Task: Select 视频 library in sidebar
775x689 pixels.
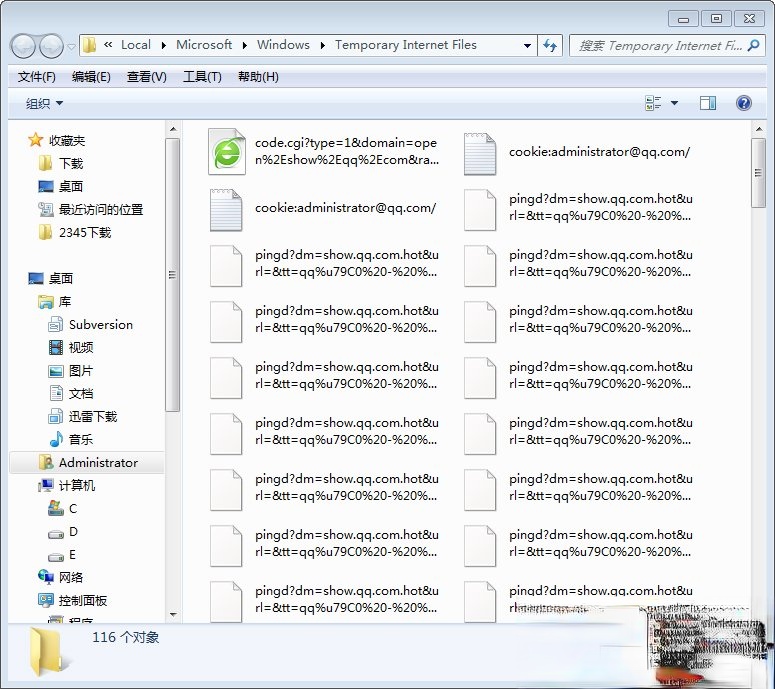Action: coord(71,347)
